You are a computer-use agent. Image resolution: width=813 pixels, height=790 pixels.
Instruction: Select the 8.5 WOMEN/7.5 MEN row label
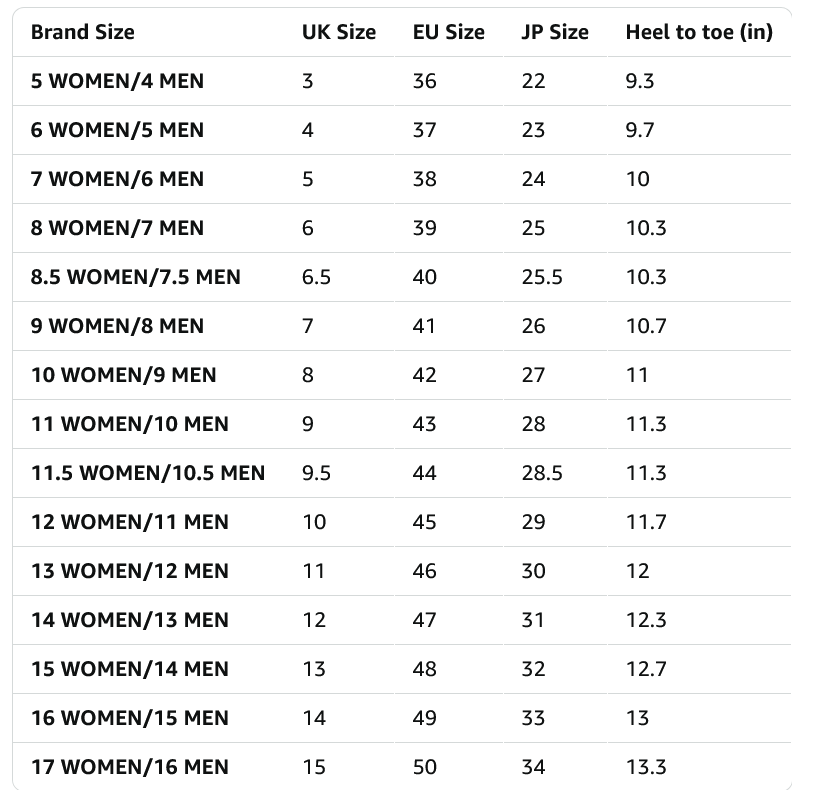(x=135, y=277)
